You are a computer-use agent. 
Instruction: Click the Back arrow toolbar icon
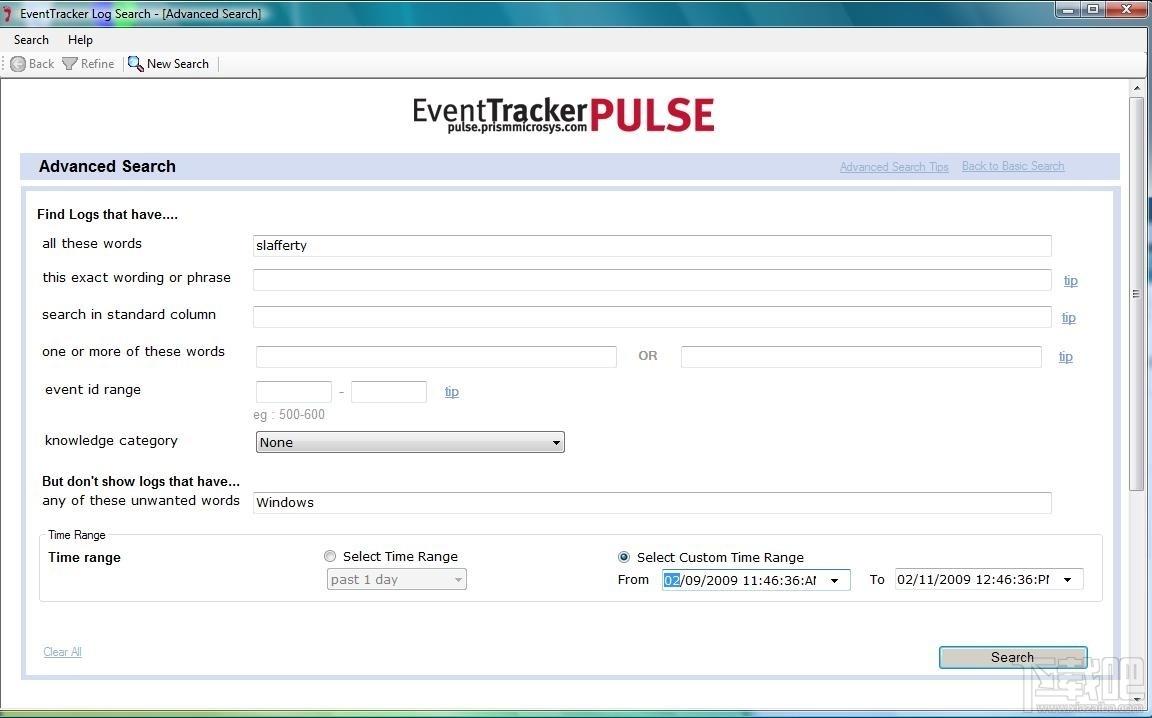pyautogui.click(x=18, y=64)
